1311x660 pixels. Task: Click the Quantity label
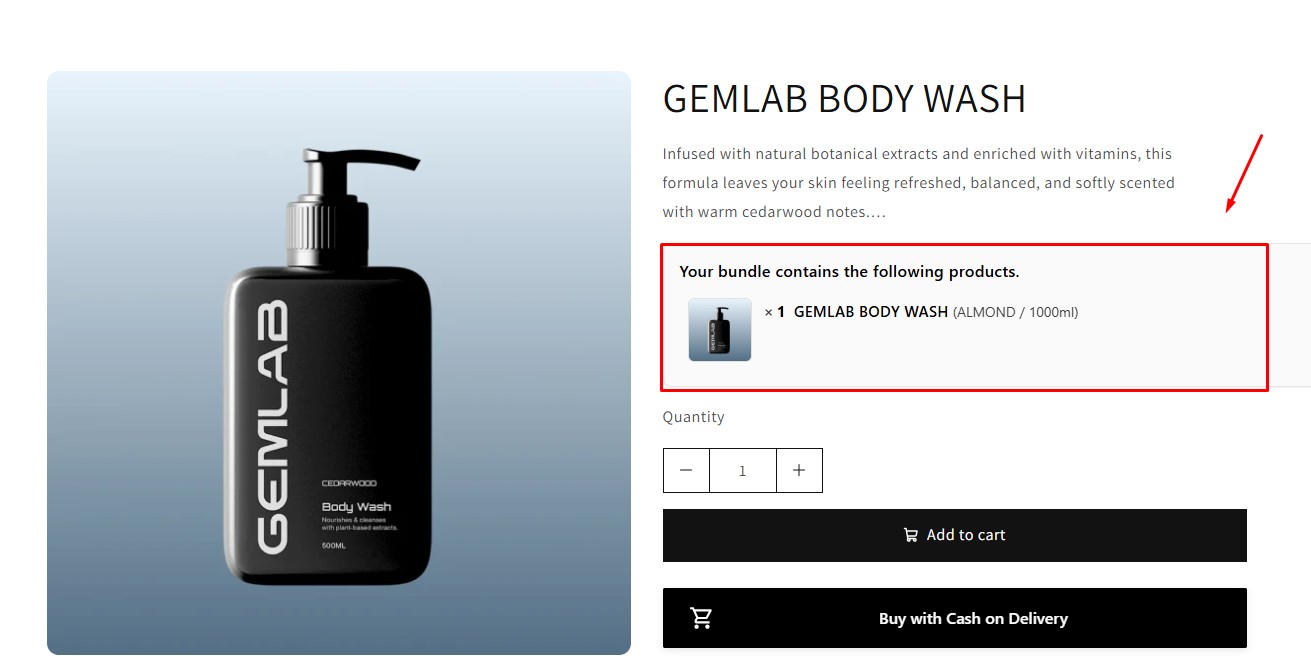coord(694,417)
